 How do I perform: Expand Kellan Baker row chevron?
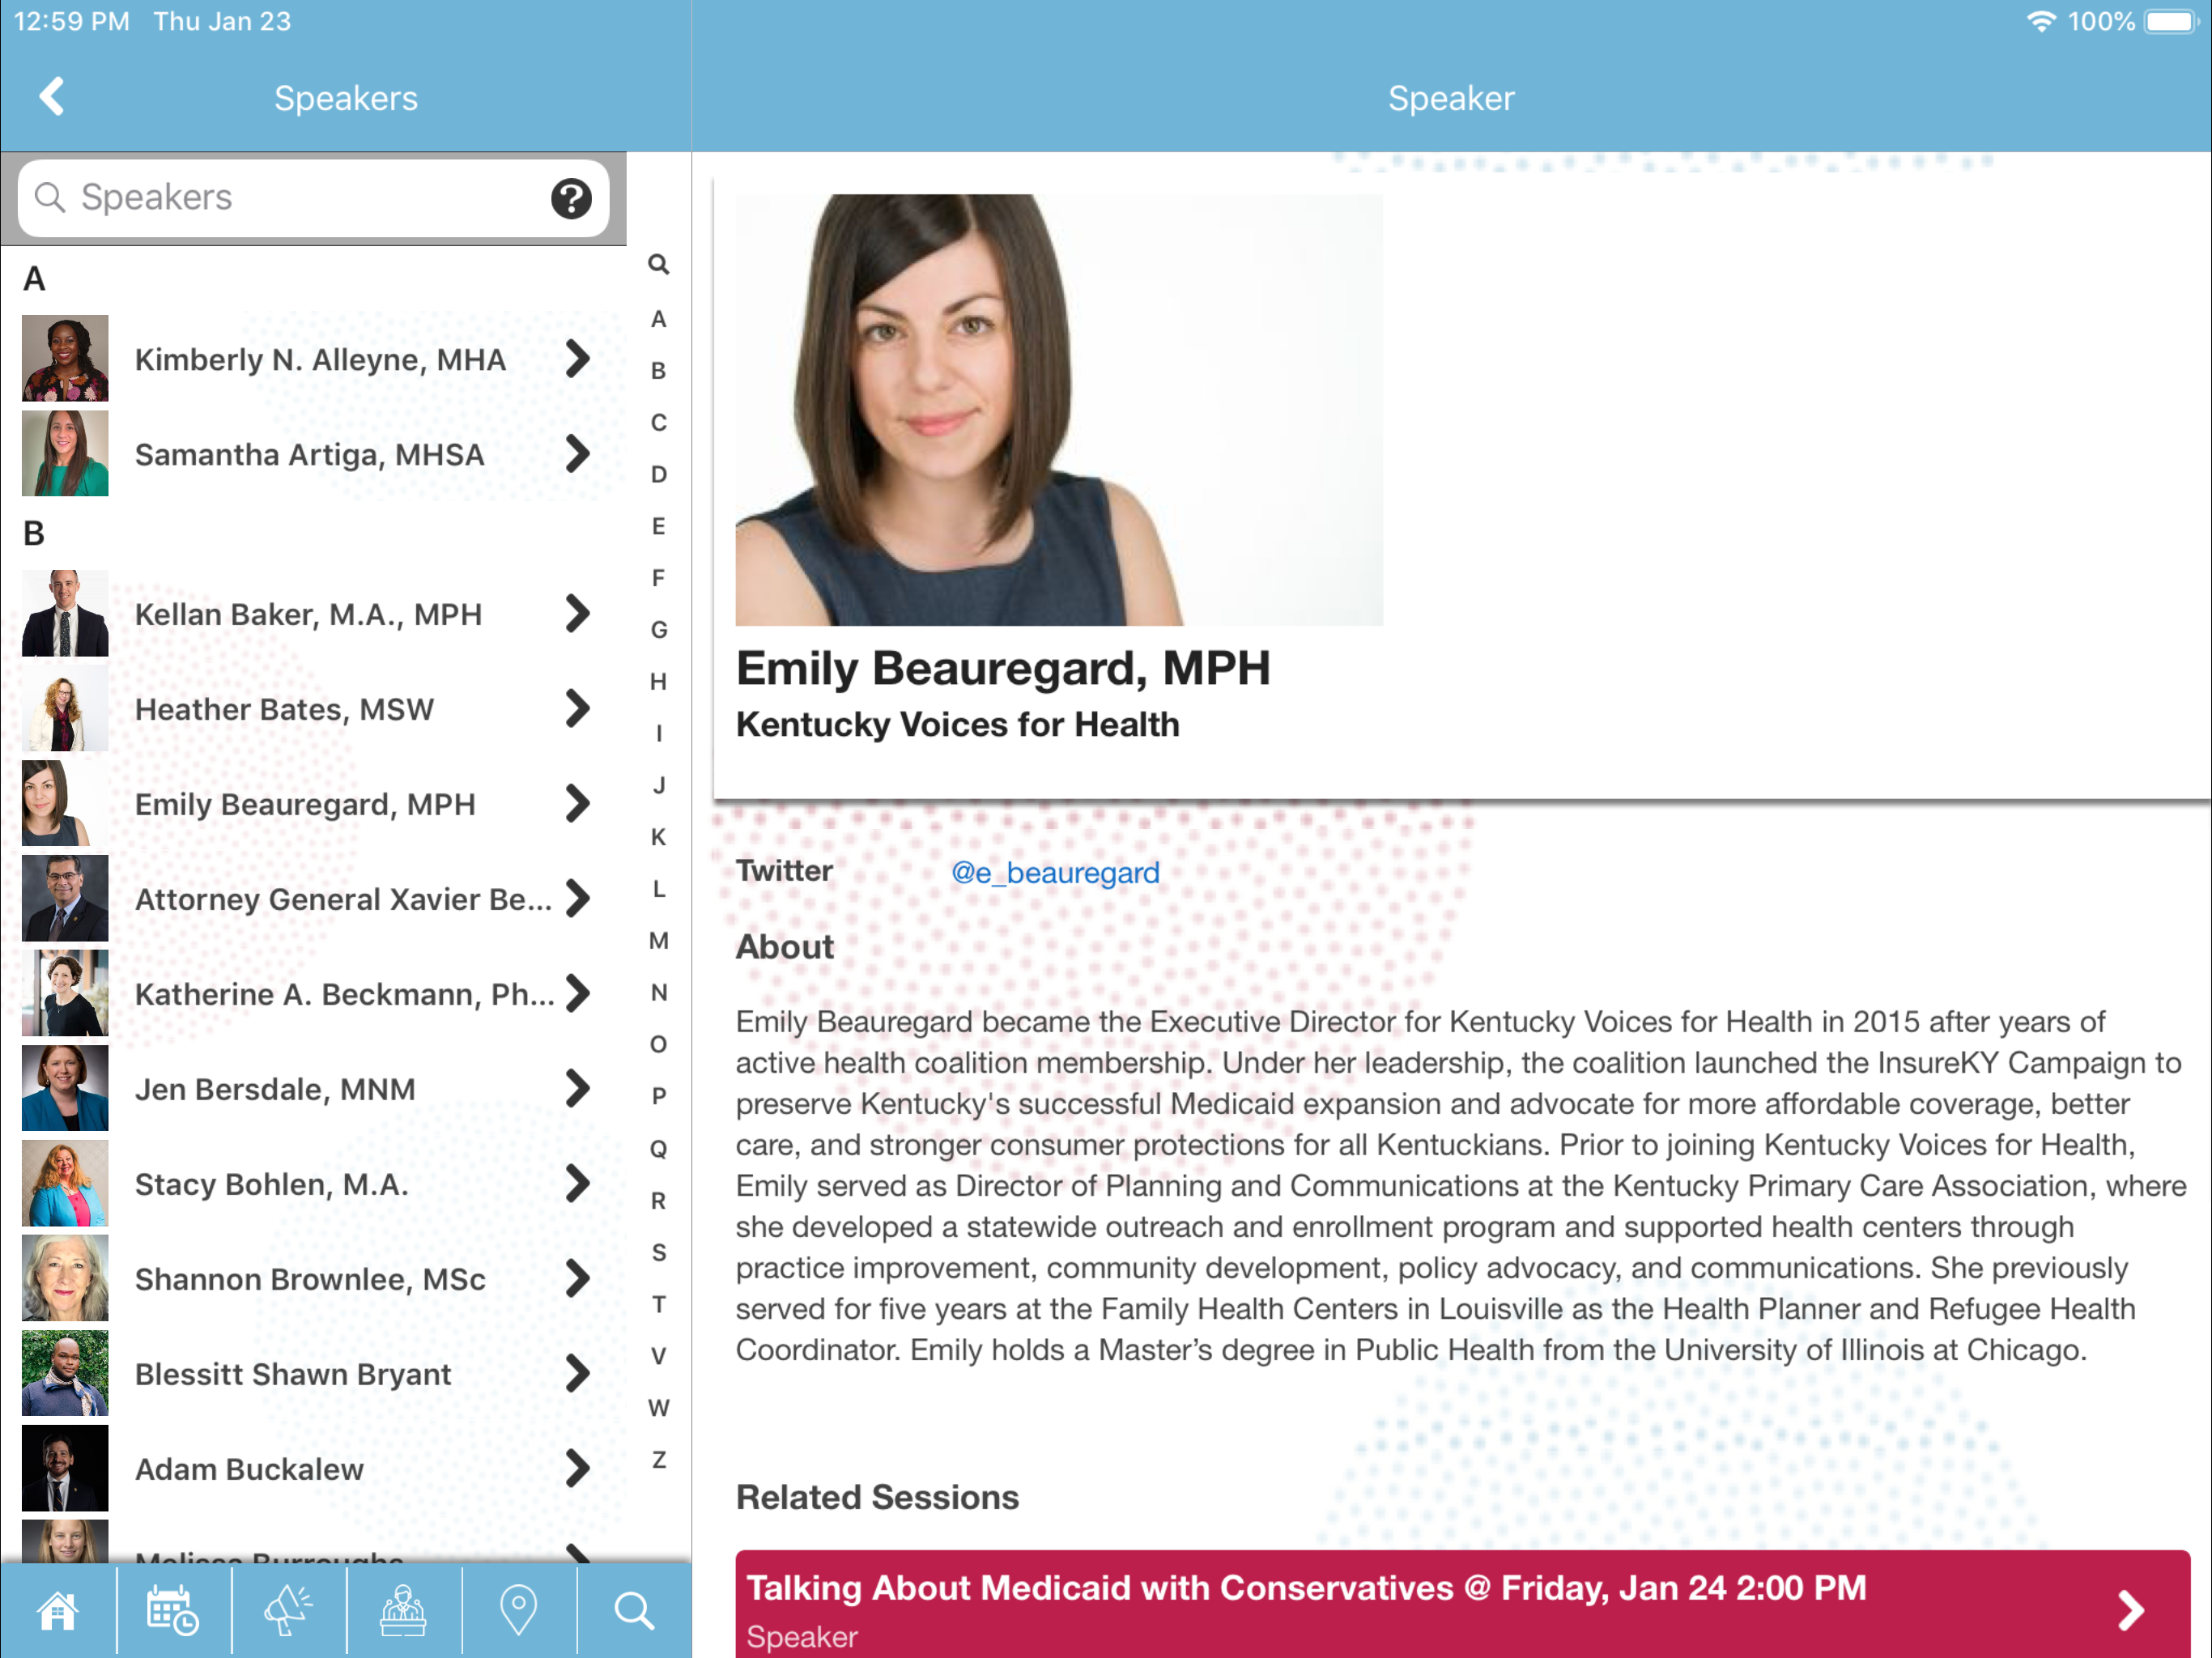click(x=577, y=613)
